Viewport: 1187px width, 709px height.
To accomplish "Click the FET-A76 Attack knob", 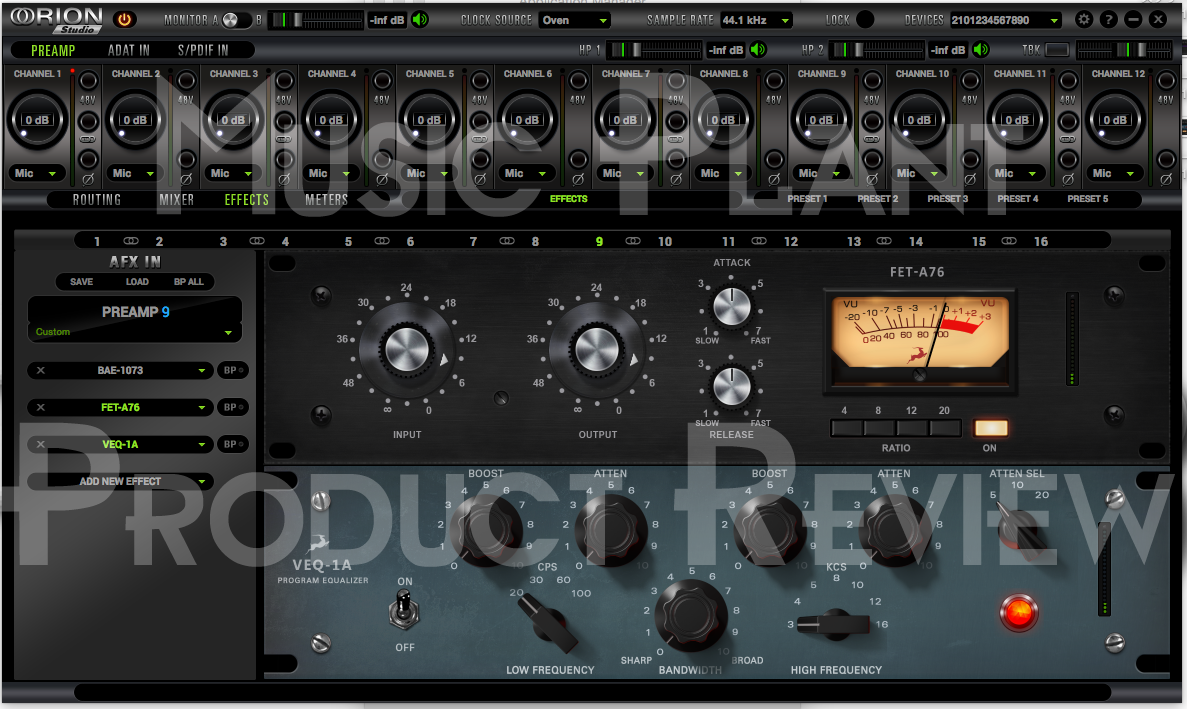I will tap(732, 307).
